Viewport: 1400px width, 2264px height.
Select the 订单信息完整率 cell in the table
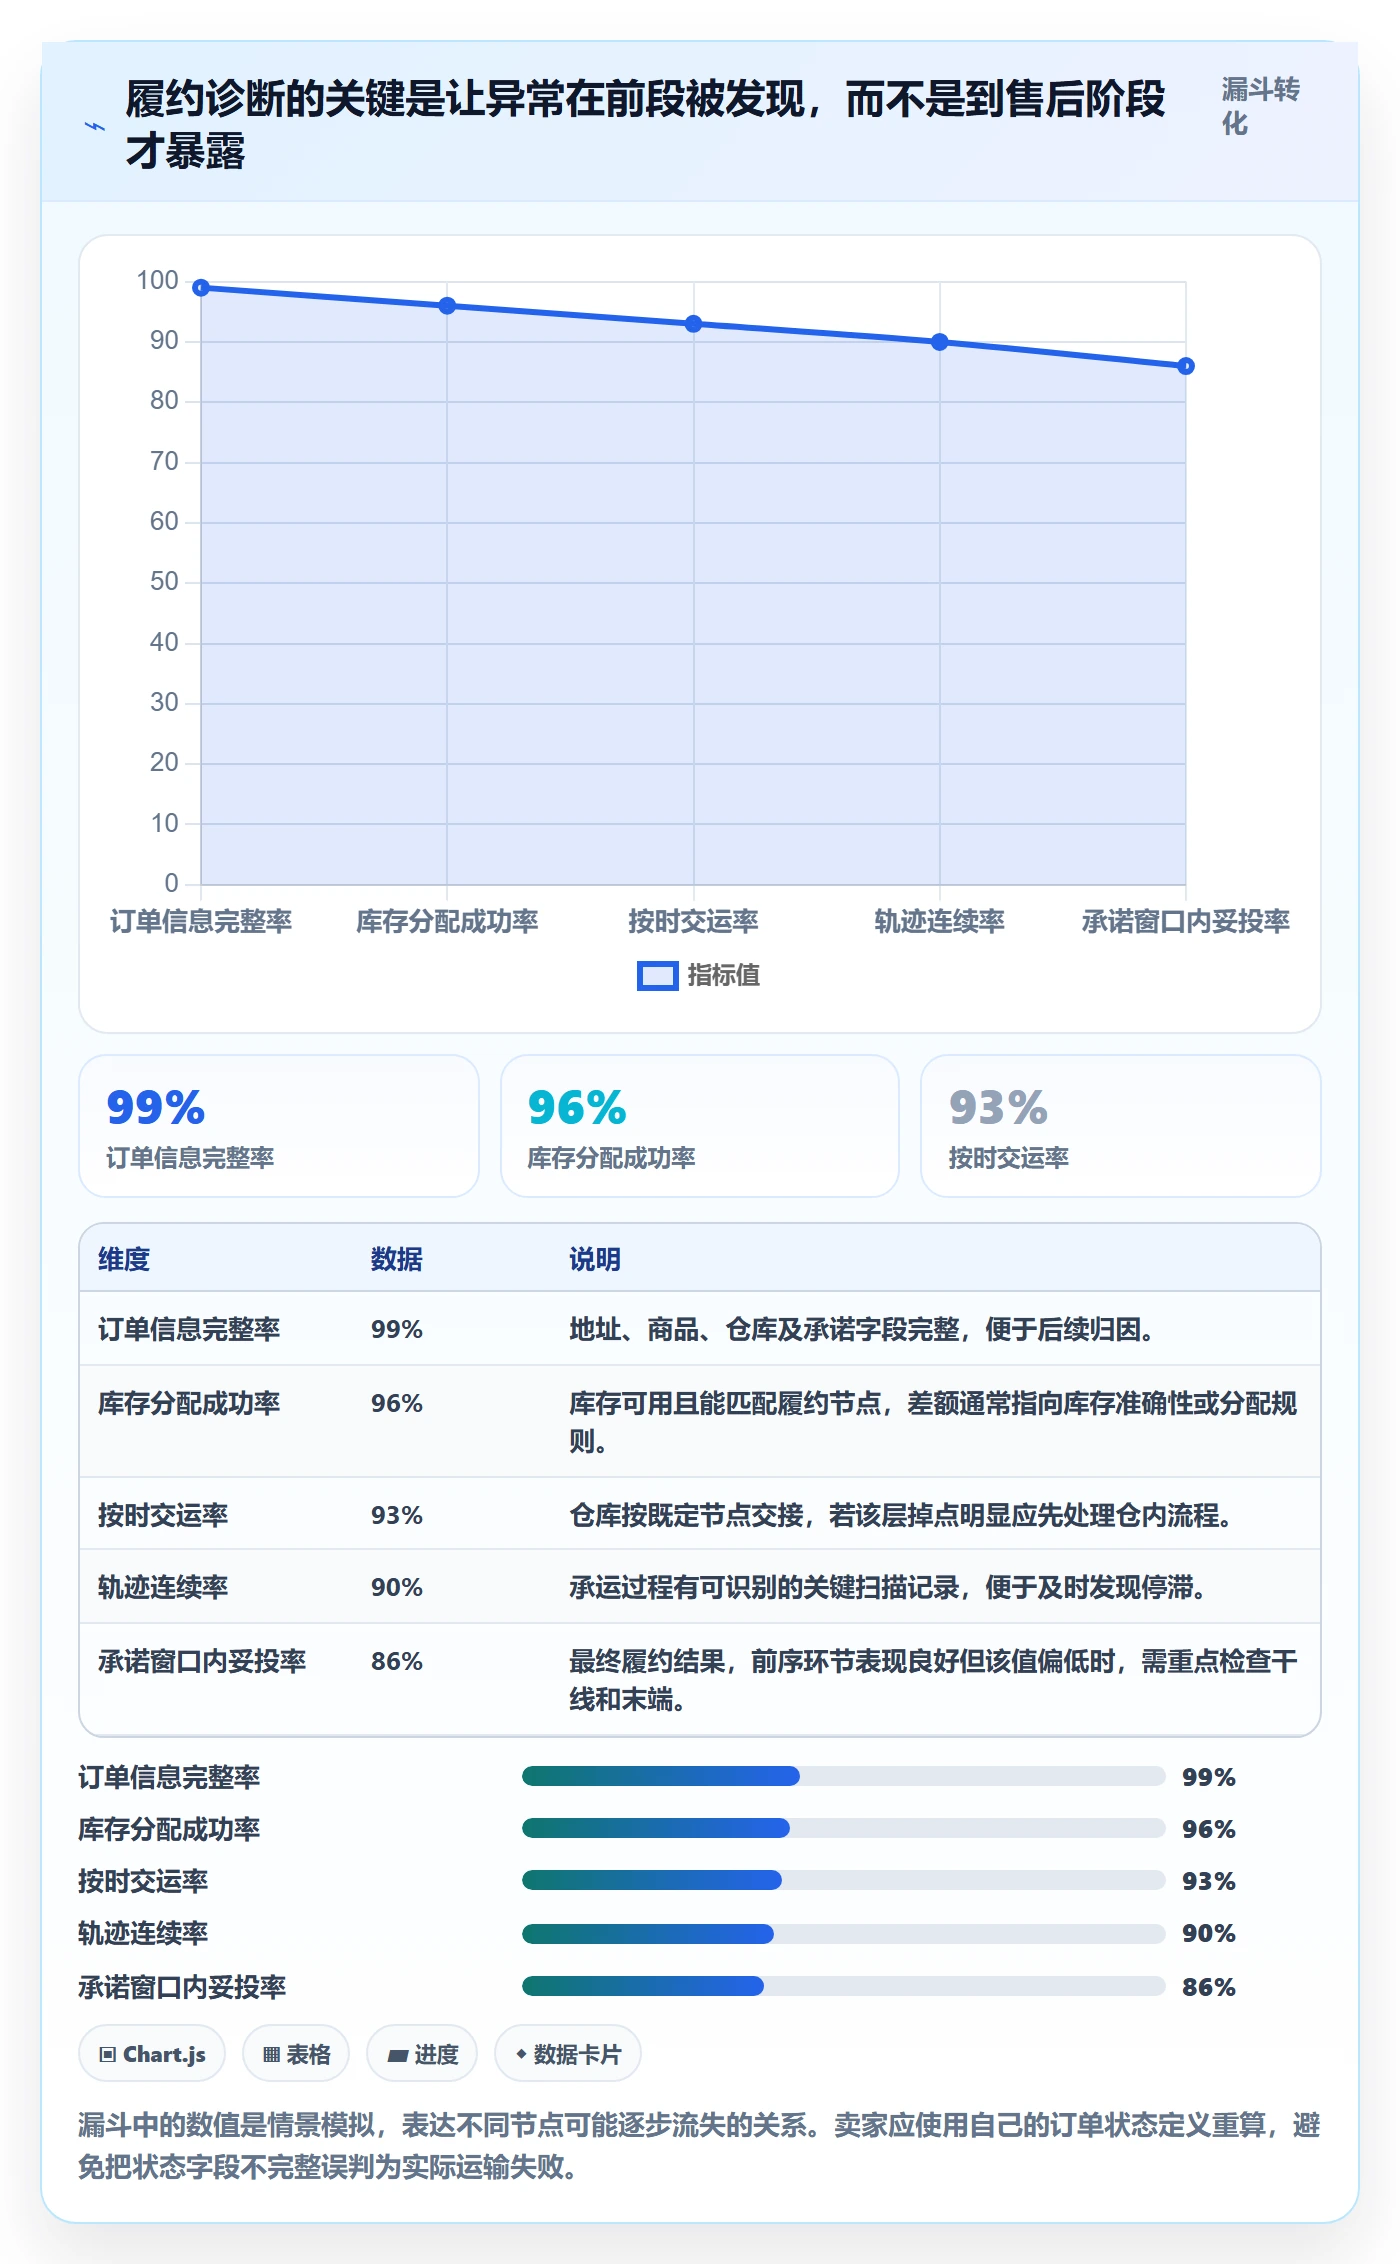coord(189,1329)
